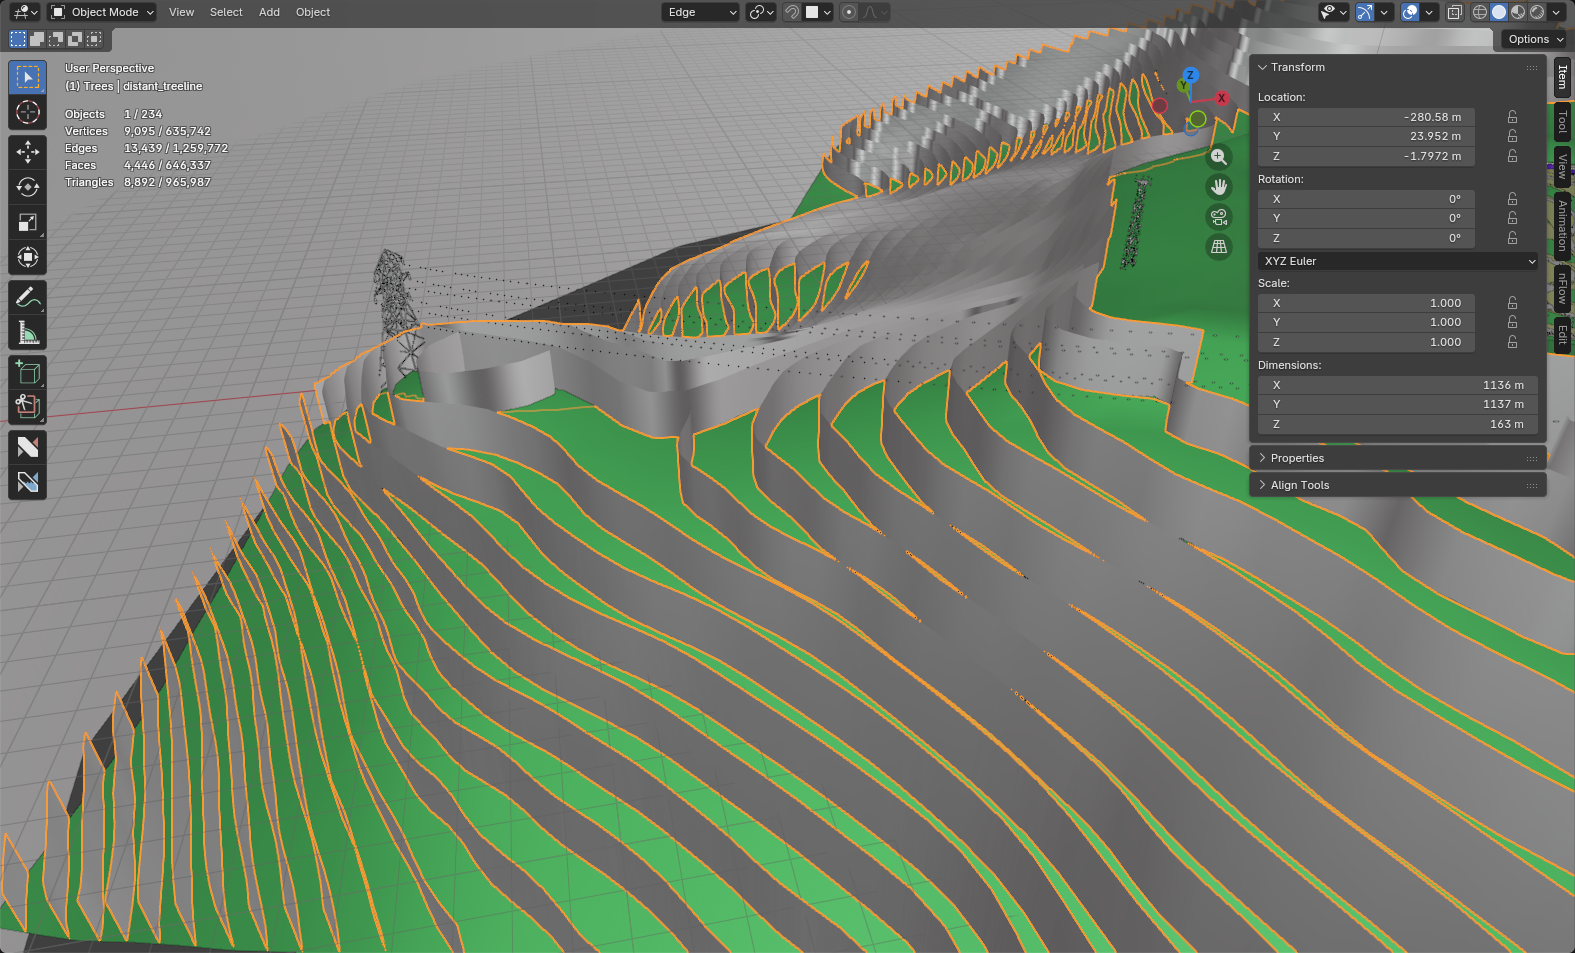Screen dimensions: 1575x953
Task: Choose the Scale tool
Action: point(28,222)
